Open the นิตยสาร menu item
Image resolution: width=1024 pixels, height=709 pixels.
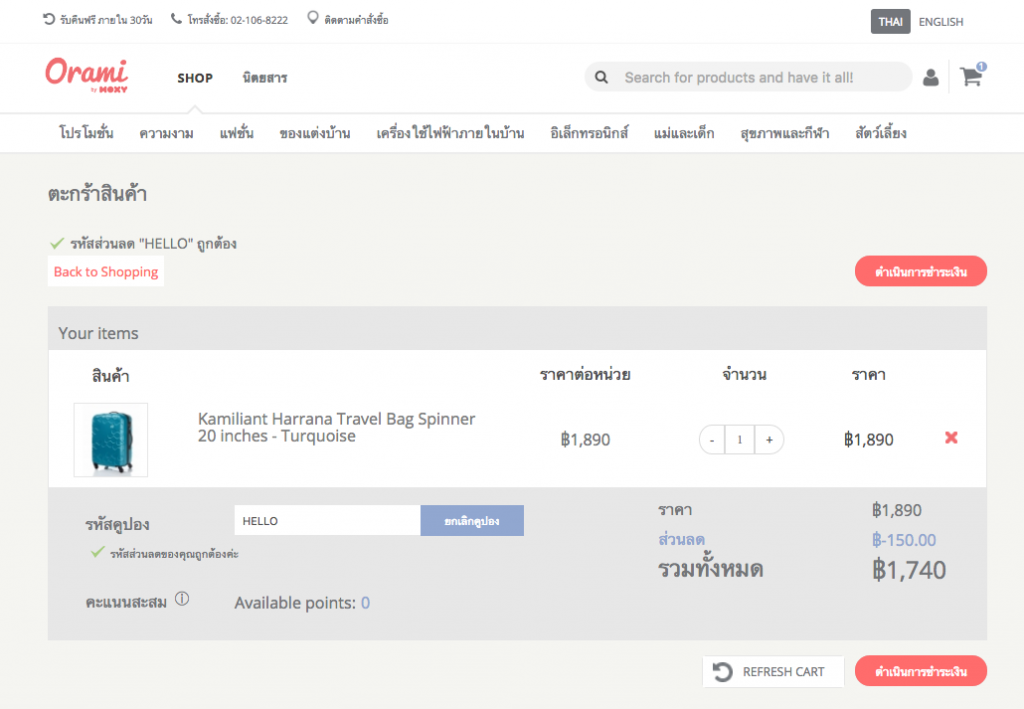tap(264, 78)
